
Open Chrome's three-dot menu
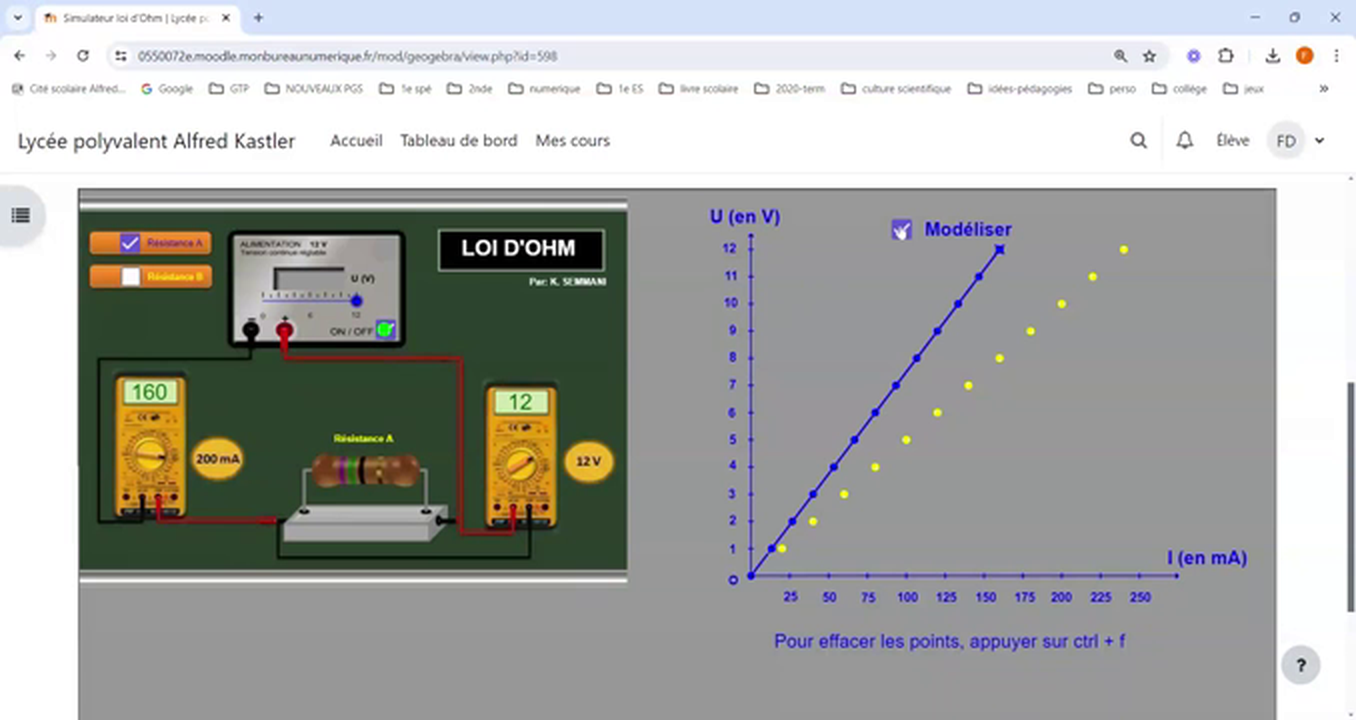1337,57
